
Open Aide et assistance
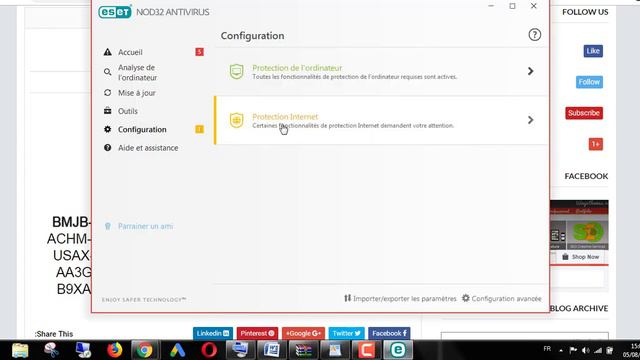coord(148,148)
